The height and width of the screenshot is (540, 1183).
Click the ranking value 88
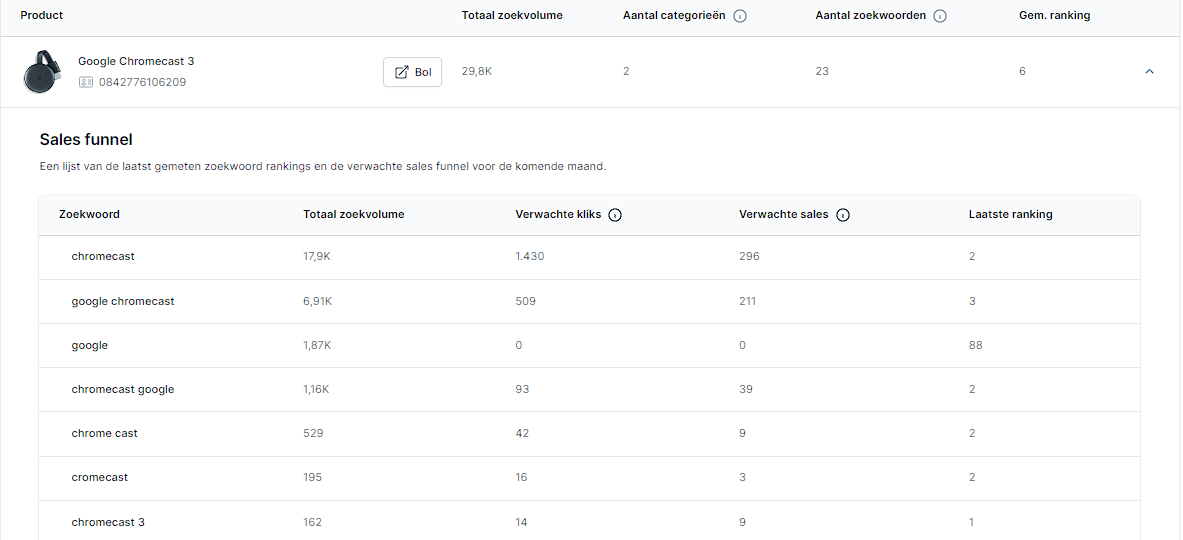976,345
